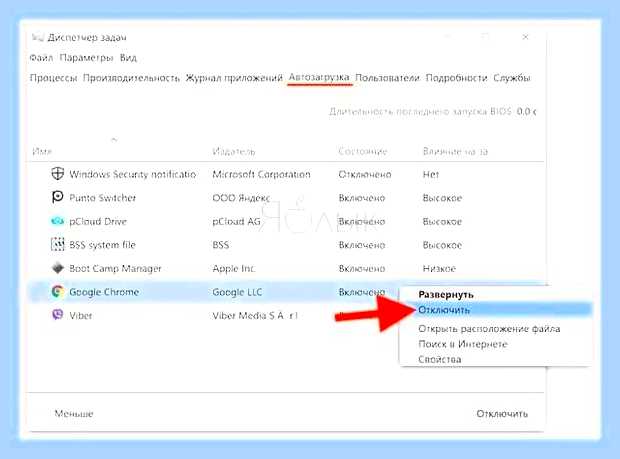This screenshot has width=620, height=459.
Task: Click the Включено status for BSS system file
Action: click(x=362, y=245)
